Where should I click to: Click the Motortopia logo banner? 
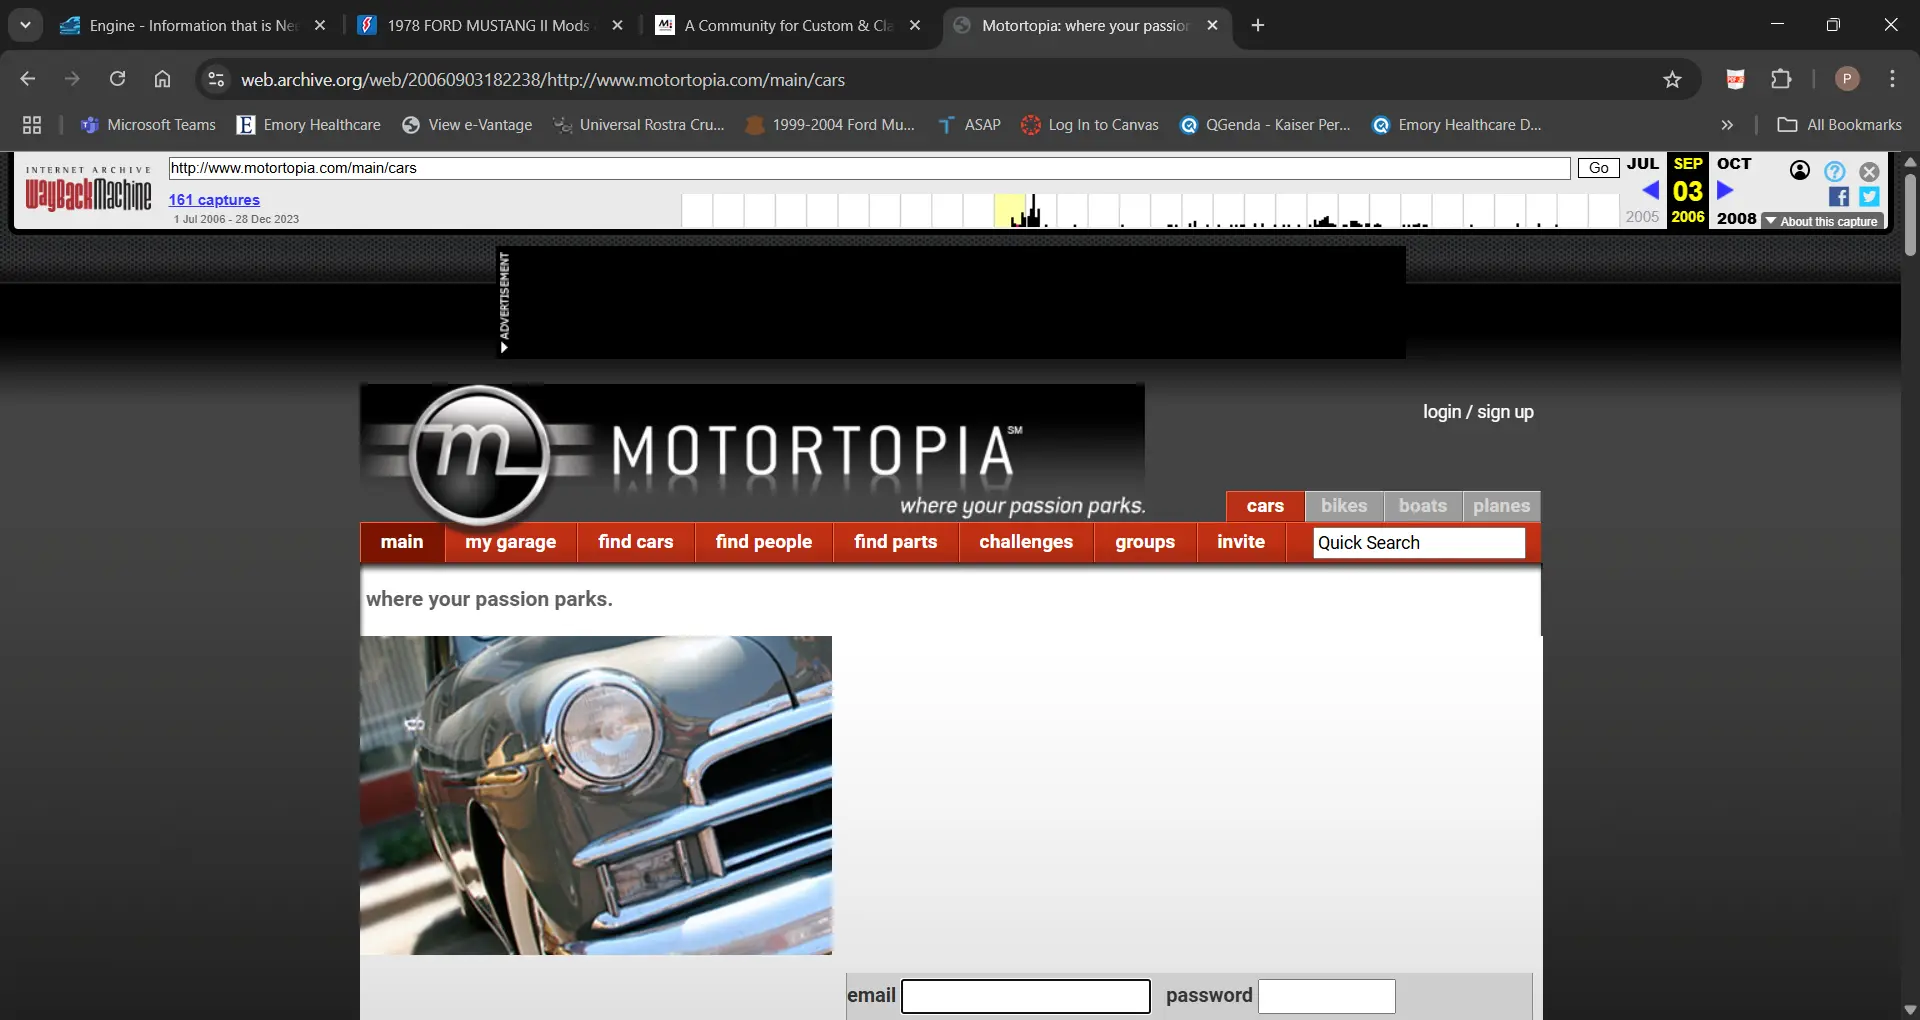(752, 452)
